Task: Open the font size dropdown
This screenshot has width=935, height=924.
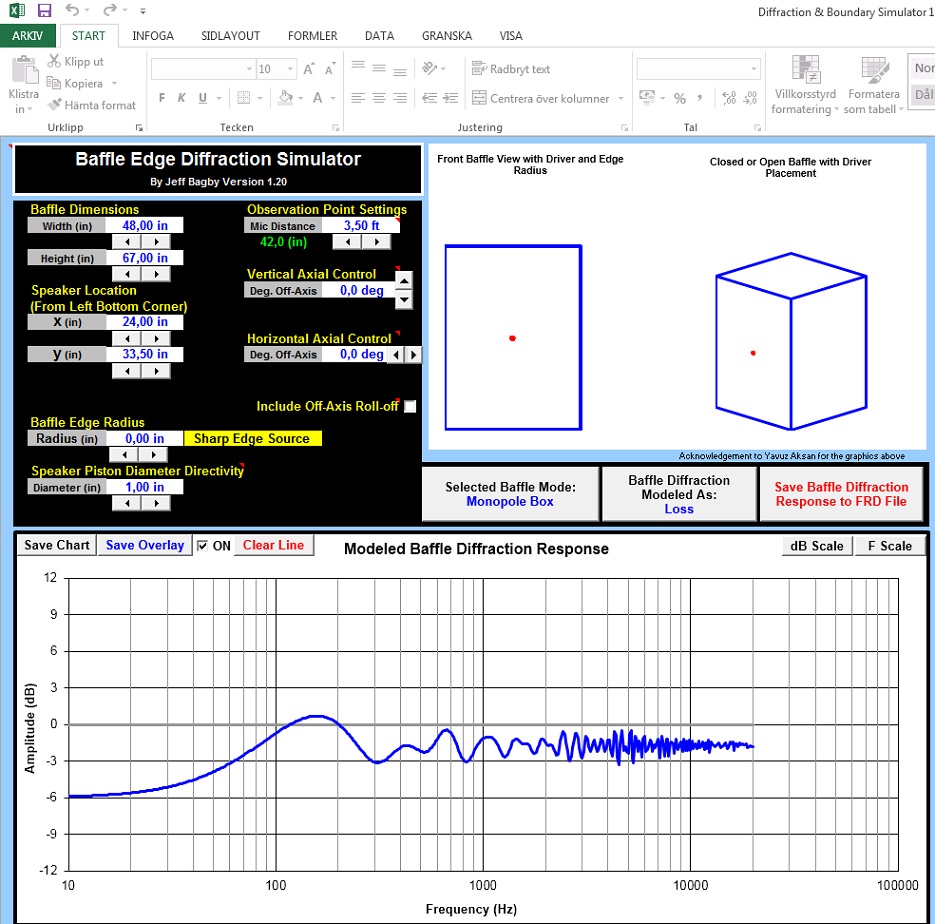Action: (290, 69)
